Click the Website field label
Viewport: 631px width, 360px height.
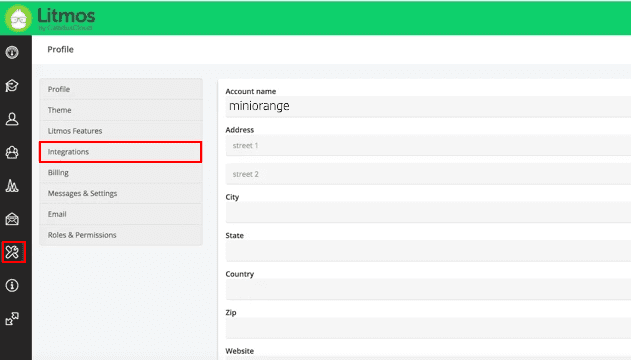[239, 351]
